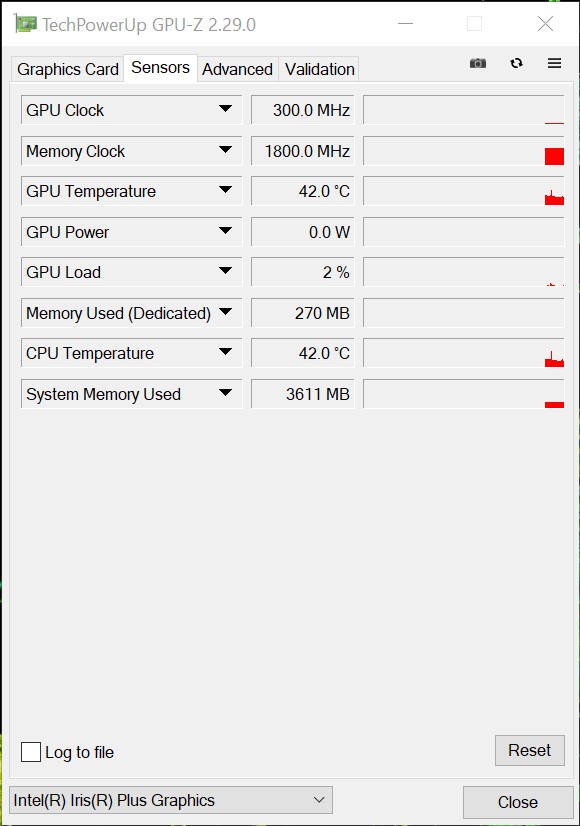The image size is (580, 826).
Task: Expand the GPU Load dropdown arrow
Action: [225, 271]
